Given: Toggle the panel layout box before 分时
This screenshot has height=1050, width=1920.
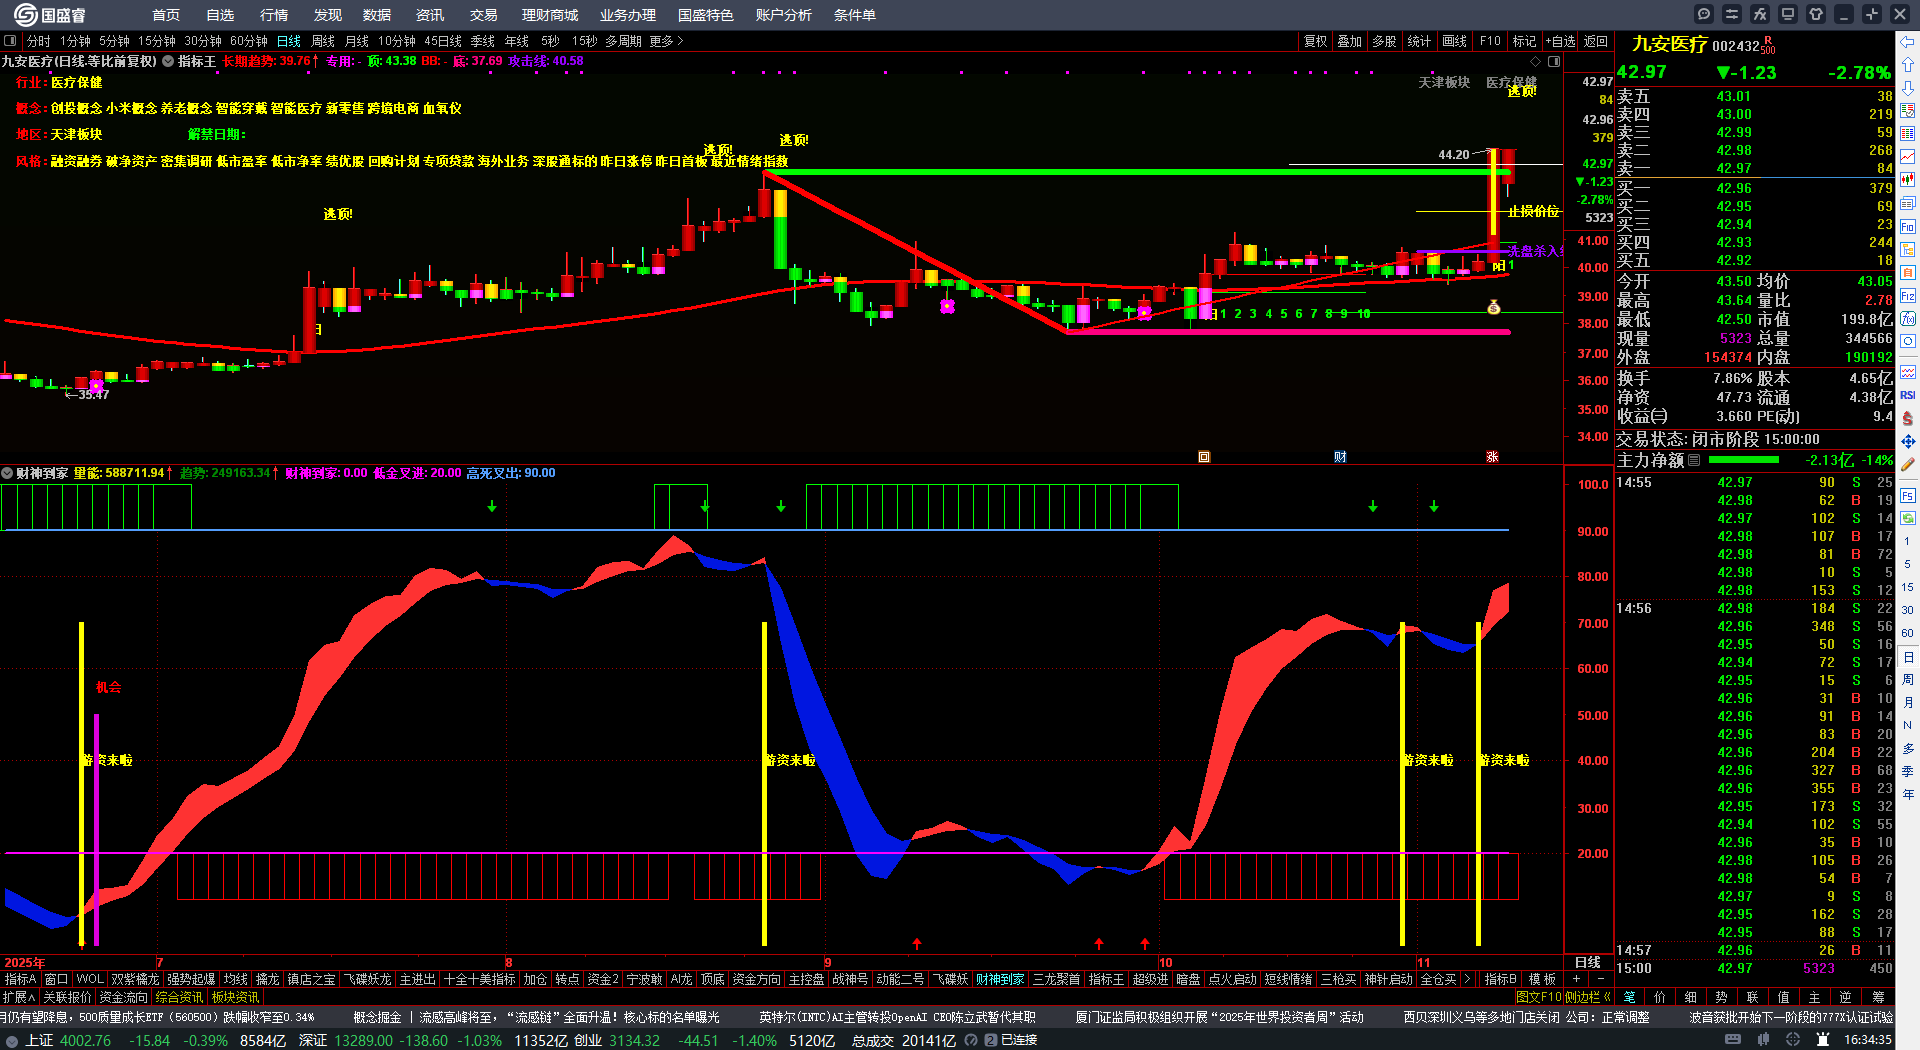Looking at the screenshot, I should (x=10, y=41).
